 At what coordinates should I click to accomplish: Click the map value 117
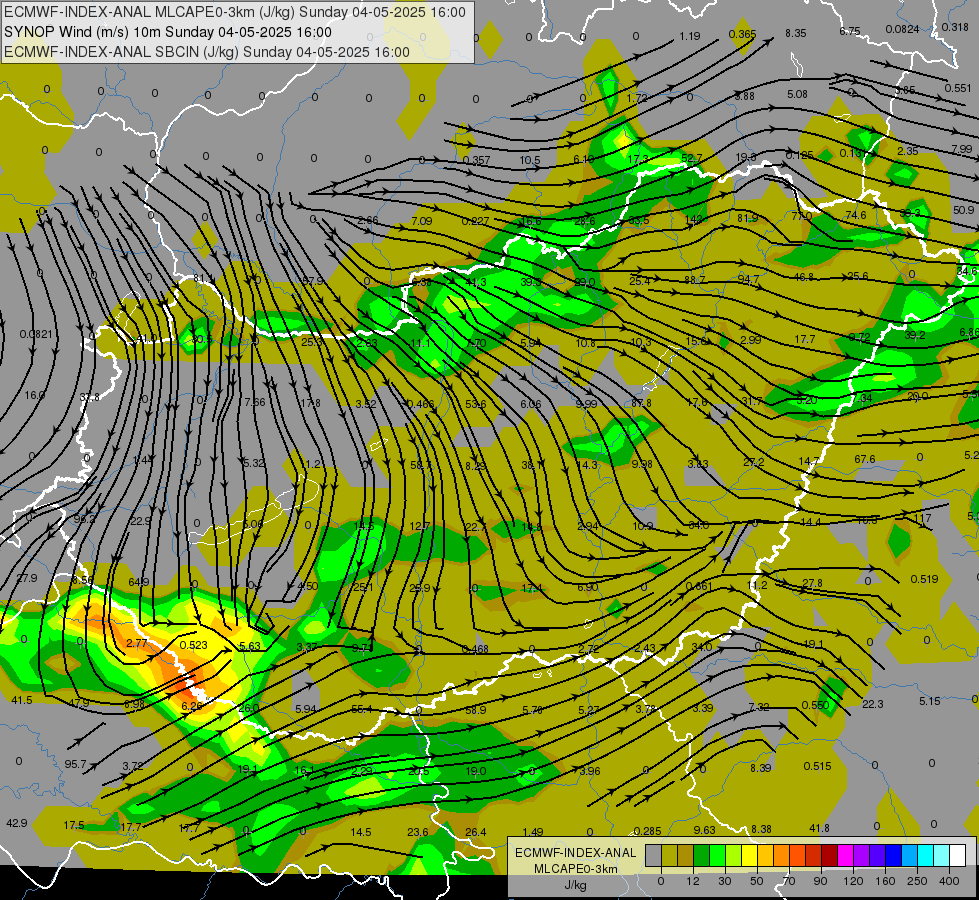tap(922, 518)
